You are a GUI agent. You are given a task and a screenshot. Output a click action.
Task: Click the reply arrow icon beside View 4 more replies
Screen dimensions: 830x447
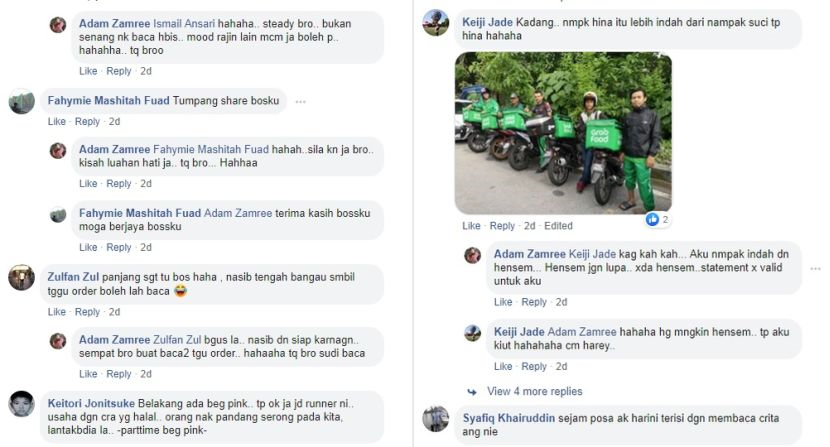472,392
